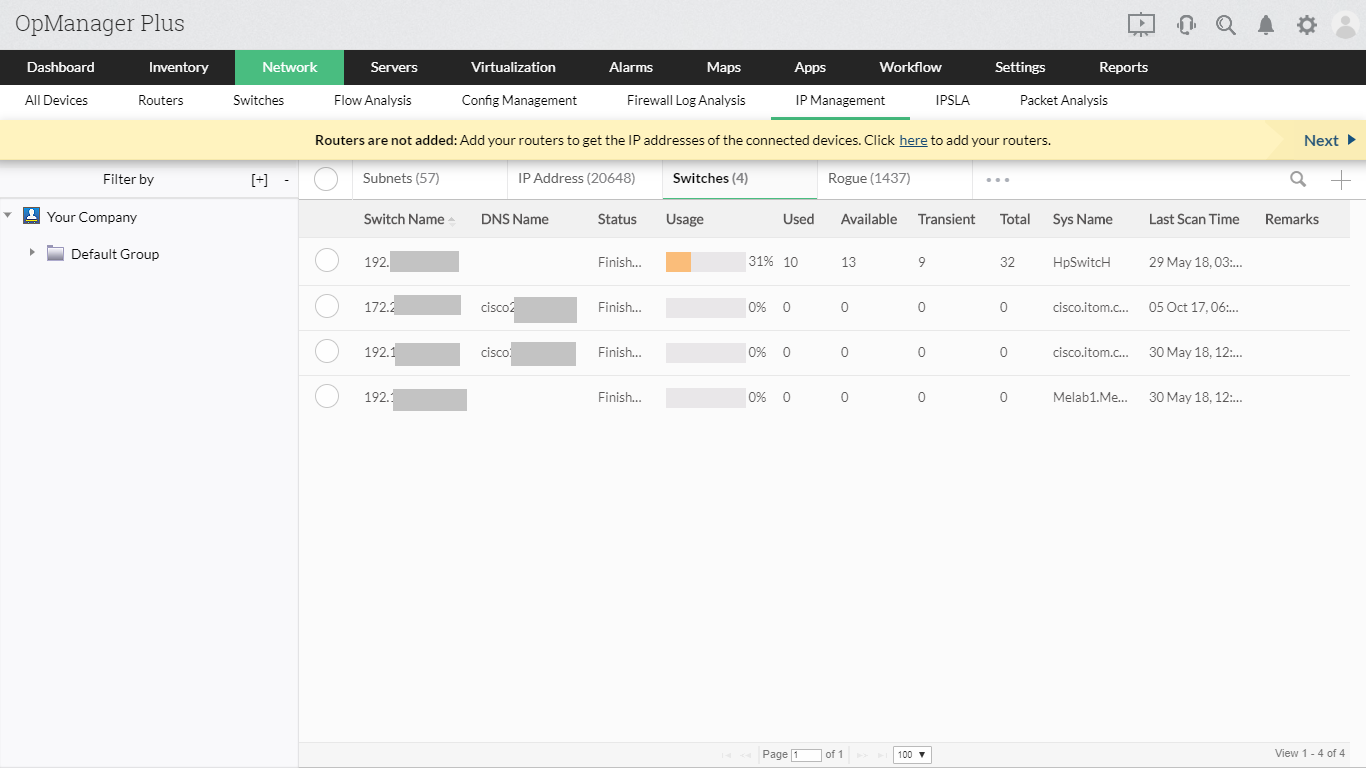Click the Your Company organization icon
1366x768 pixels.
(x=31, y=216)
